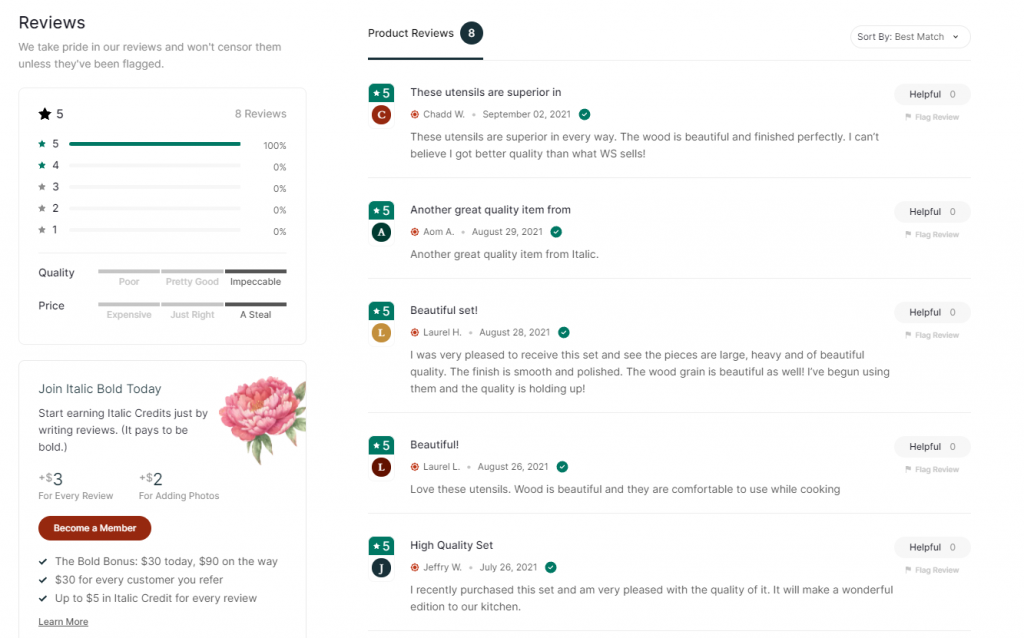Click the Impeccable quality bar segment
Image resolution: width=1024 pixels, height=638 pixels.
(255, 272)
